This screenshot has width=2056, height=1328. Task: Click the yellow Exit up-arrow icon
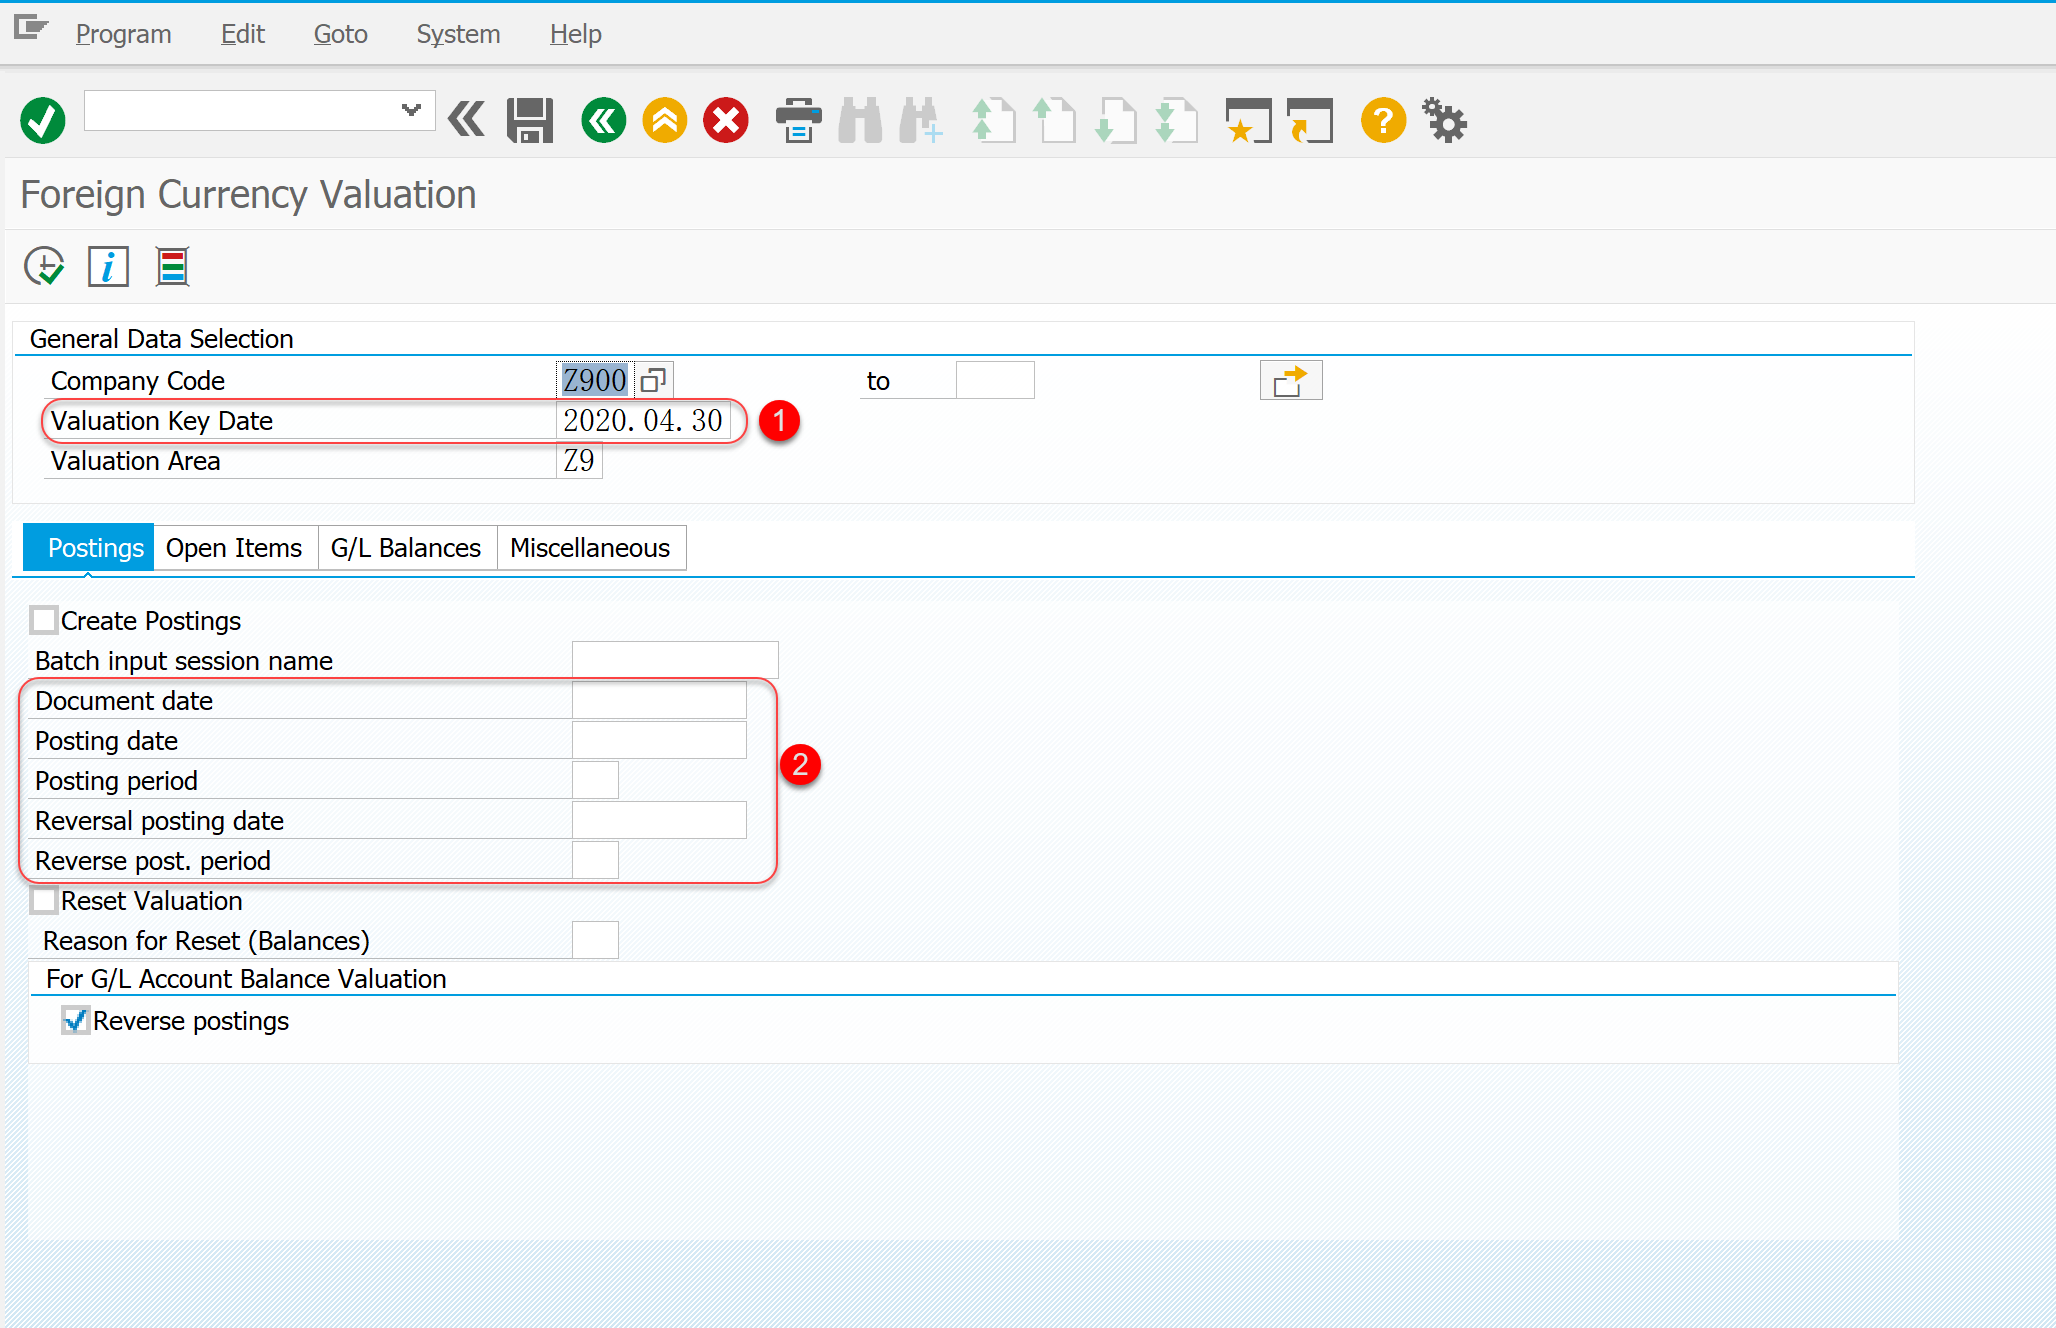click(665, 121)
